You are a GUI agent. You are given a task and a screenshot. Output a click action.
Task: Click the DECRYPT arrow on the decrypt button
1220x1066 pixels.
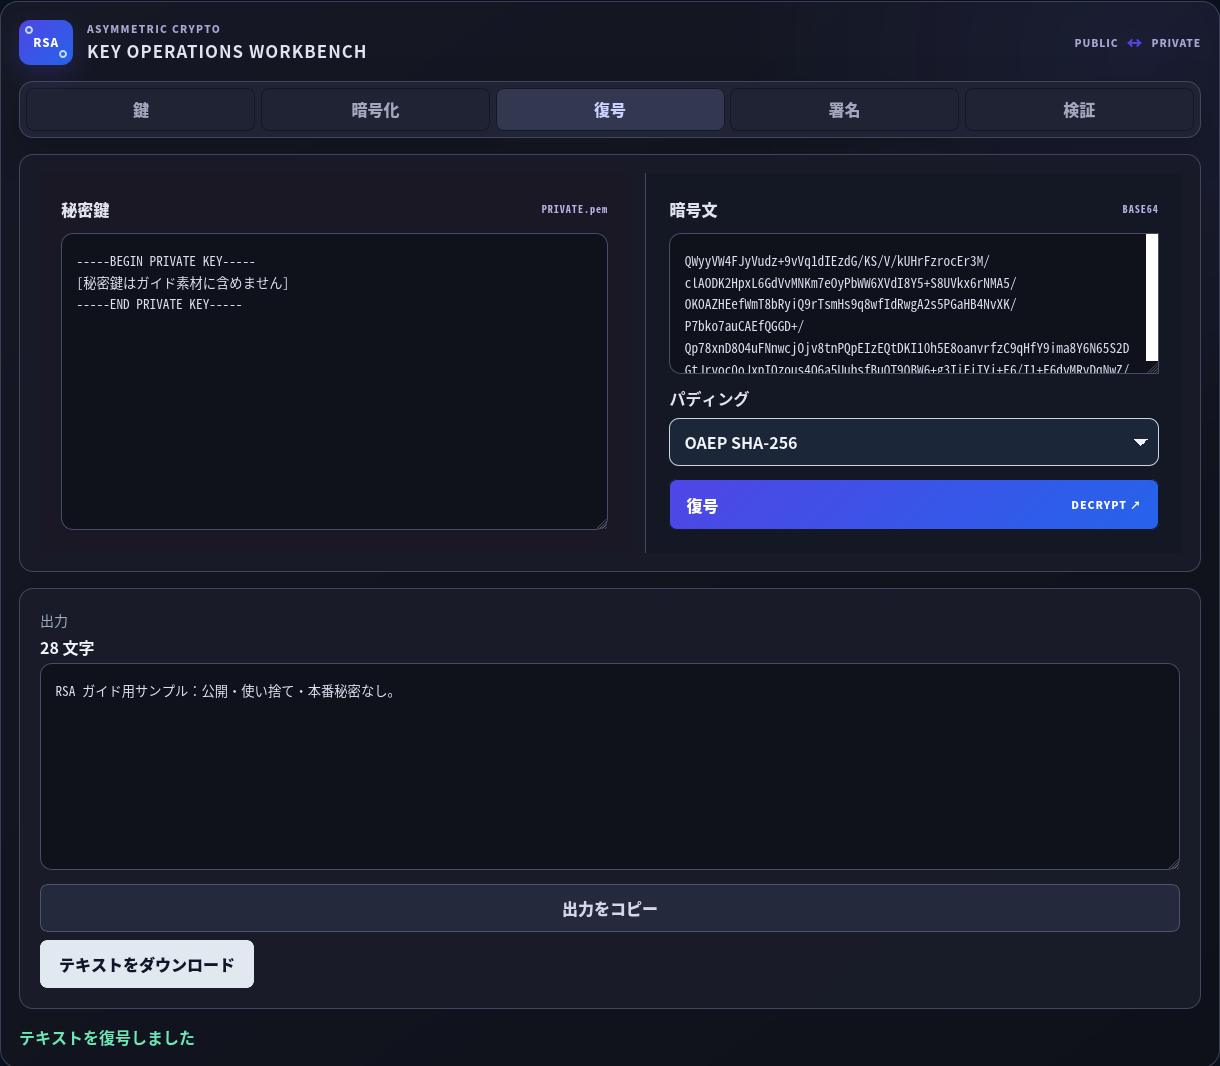1135,505
